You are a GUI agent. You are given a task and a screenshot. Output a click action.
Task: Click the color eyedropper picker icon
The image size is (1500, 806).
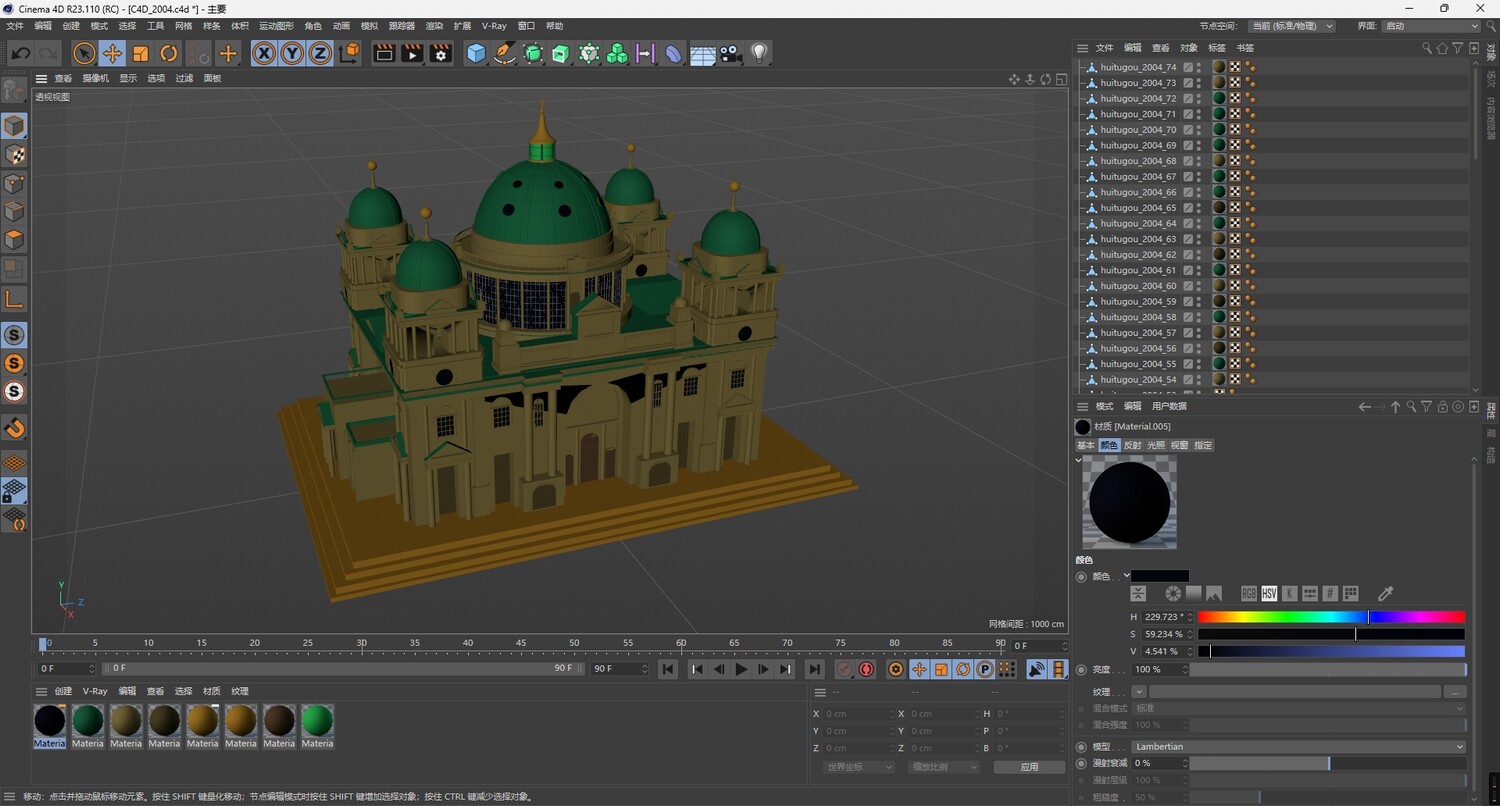coord(1386,594)
